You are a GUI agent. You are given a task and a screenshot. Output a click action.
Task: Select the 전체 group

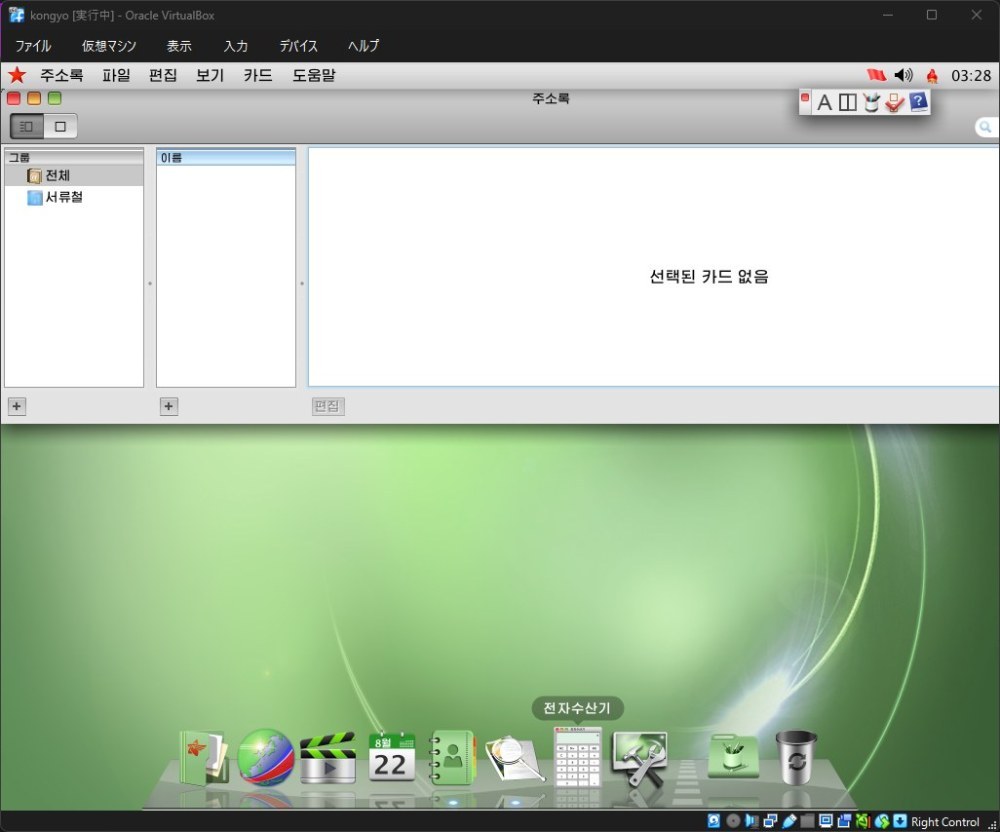pos(74,175)
